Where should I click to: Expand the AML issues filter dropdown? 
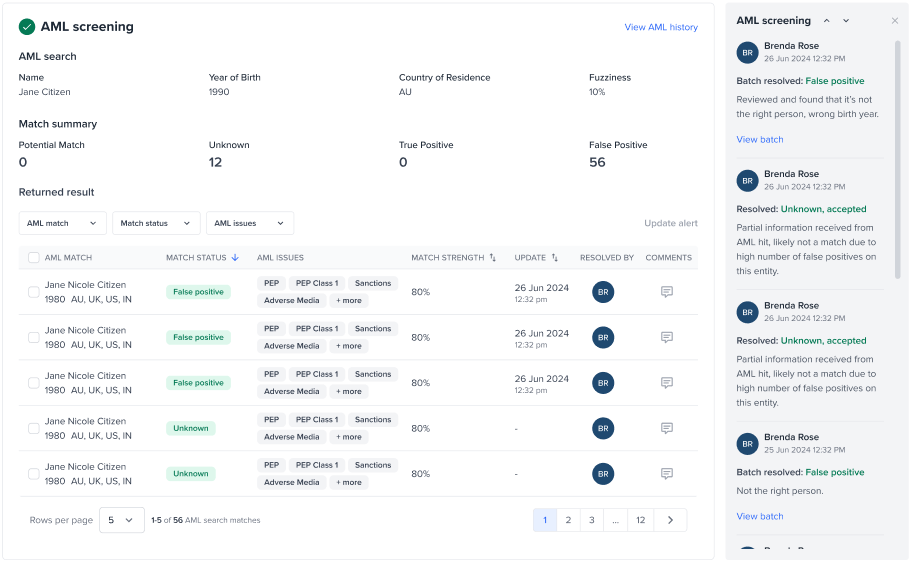249,223
